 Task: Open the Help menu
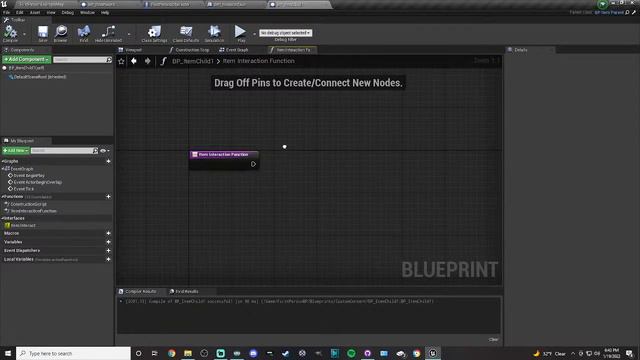(105, 13)
